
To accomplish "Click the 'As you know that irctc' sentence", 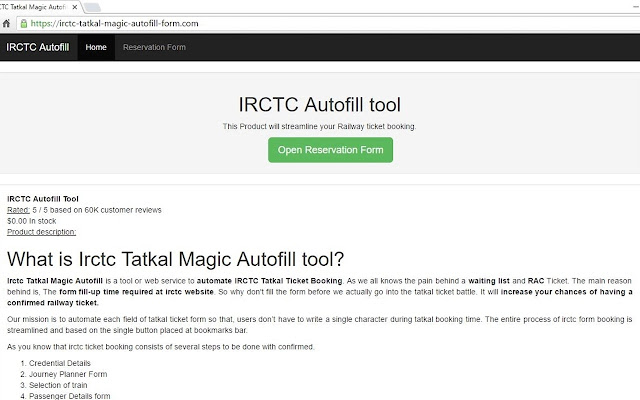I will point(161,347).
